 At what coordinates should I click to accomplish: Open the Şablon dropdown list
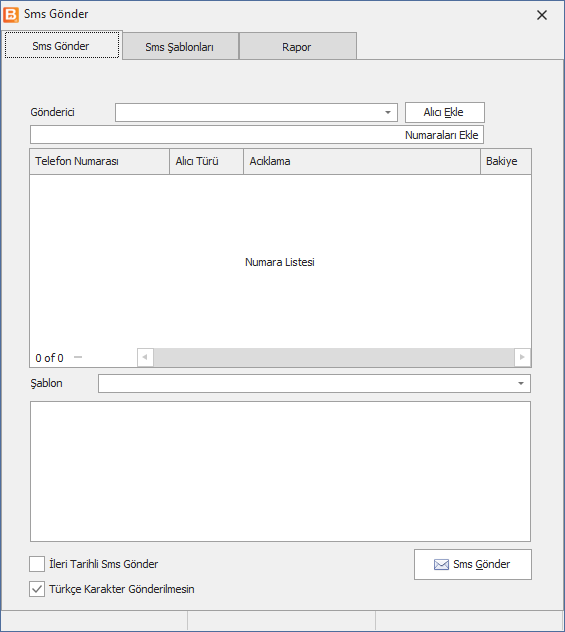pyautogui.click(x=521, y=383)
